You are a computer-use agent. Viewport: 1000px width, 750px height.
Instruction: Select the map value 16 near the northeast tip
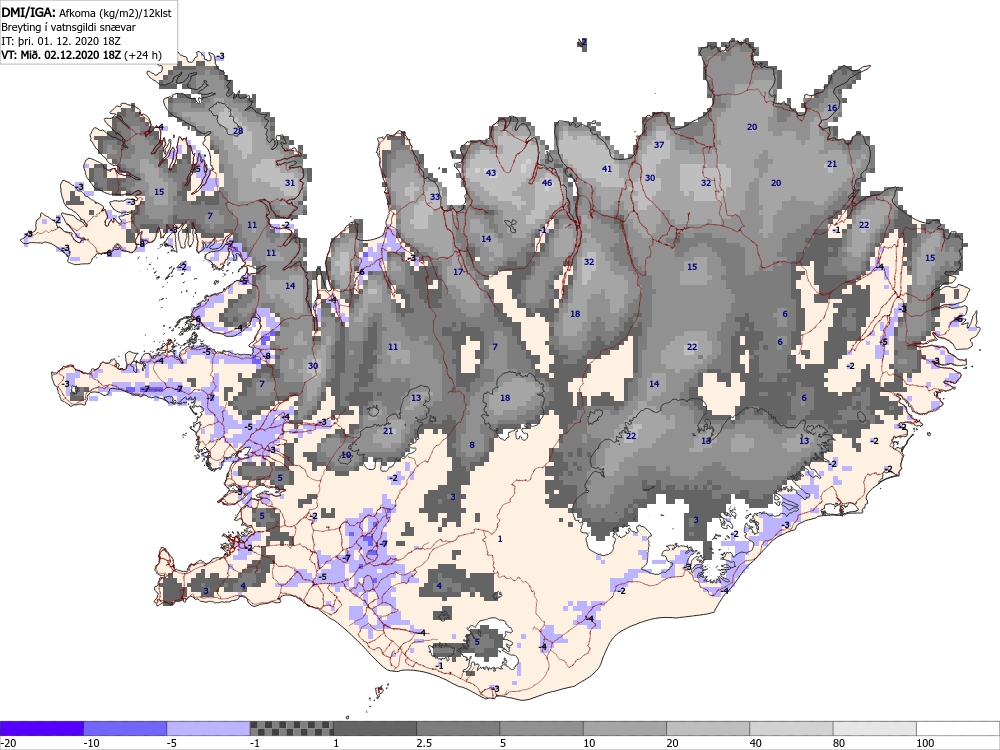coord(832,108)
